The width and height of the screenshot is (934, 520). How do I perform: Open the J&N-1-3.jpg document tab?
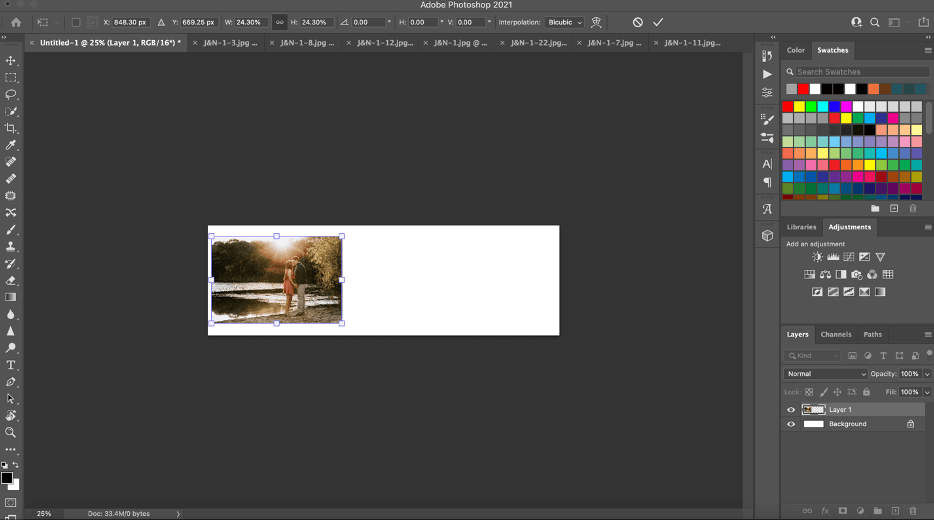[230, 43]
